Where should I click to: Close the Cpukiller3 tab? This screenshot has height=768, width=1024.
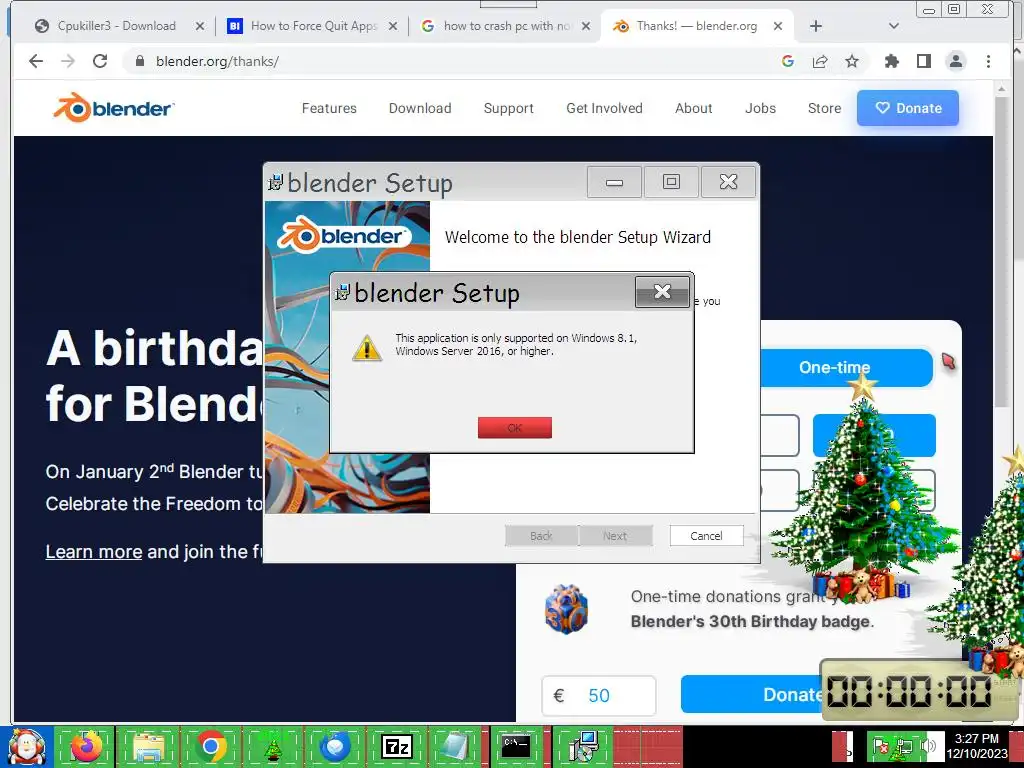(x=200, y=26)
